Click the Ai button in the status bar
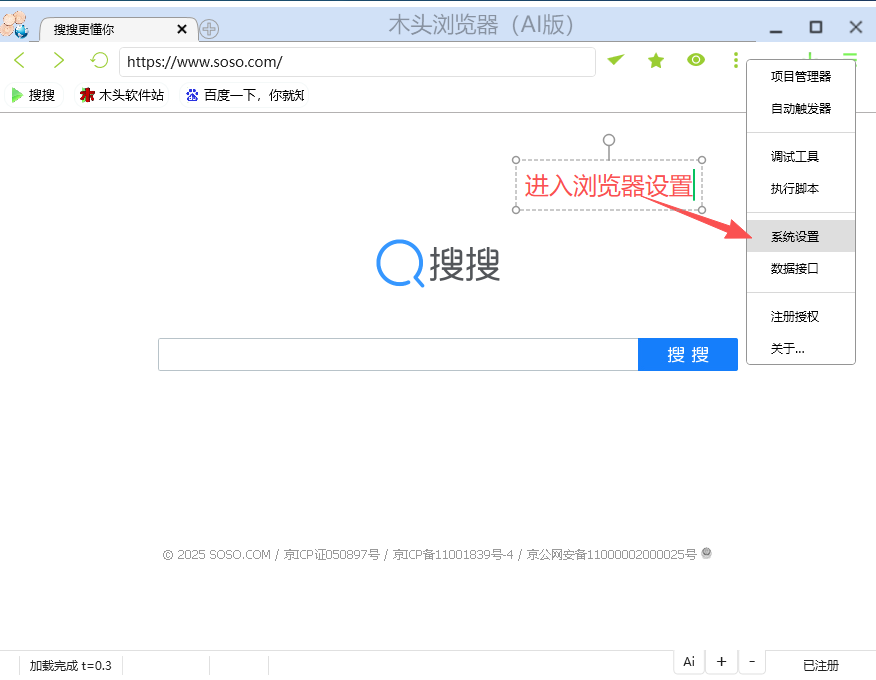This screenshot has width=876, height=680. pyautogui.click(x=689, y=662)
